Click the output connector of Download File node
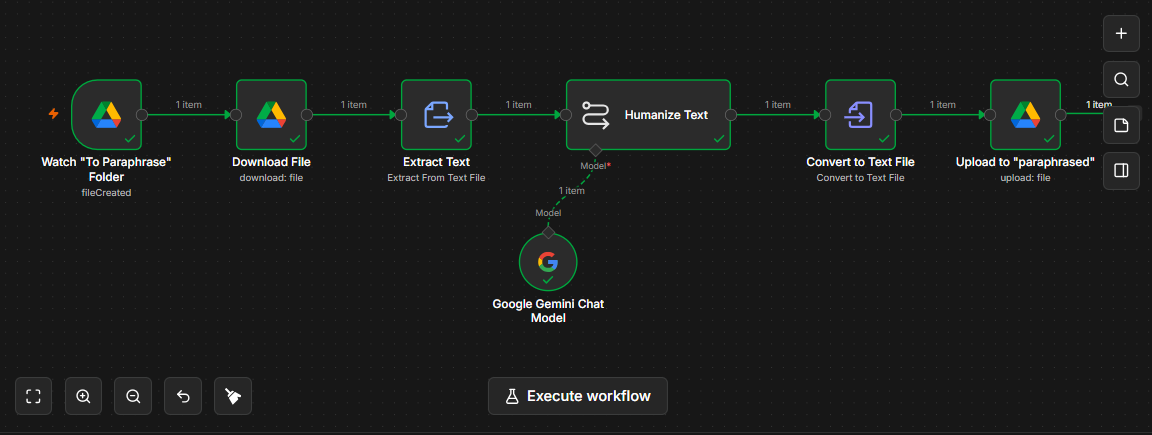This screenshot has height=435, width=1152. tap(307, 115)
